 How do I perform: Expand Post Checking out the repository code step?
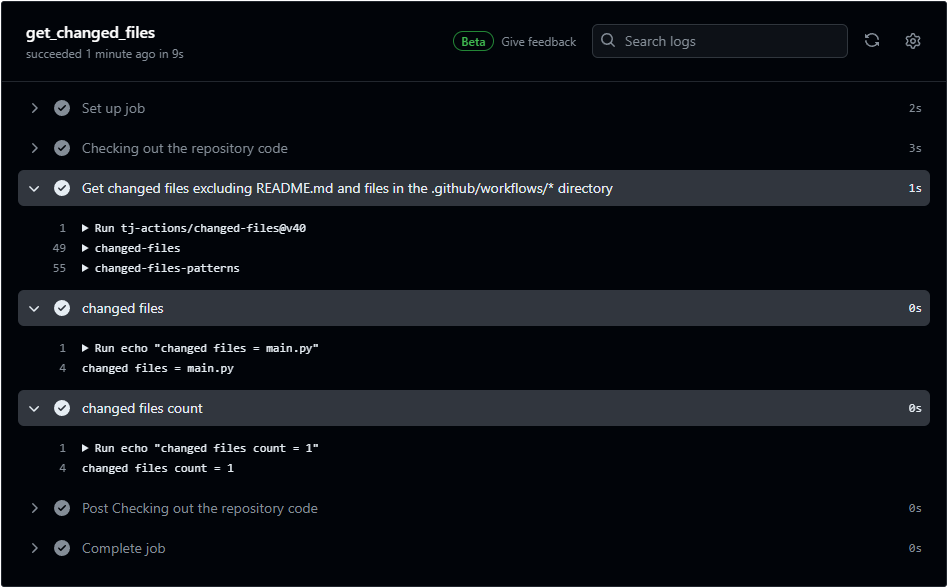pos(35,508)
